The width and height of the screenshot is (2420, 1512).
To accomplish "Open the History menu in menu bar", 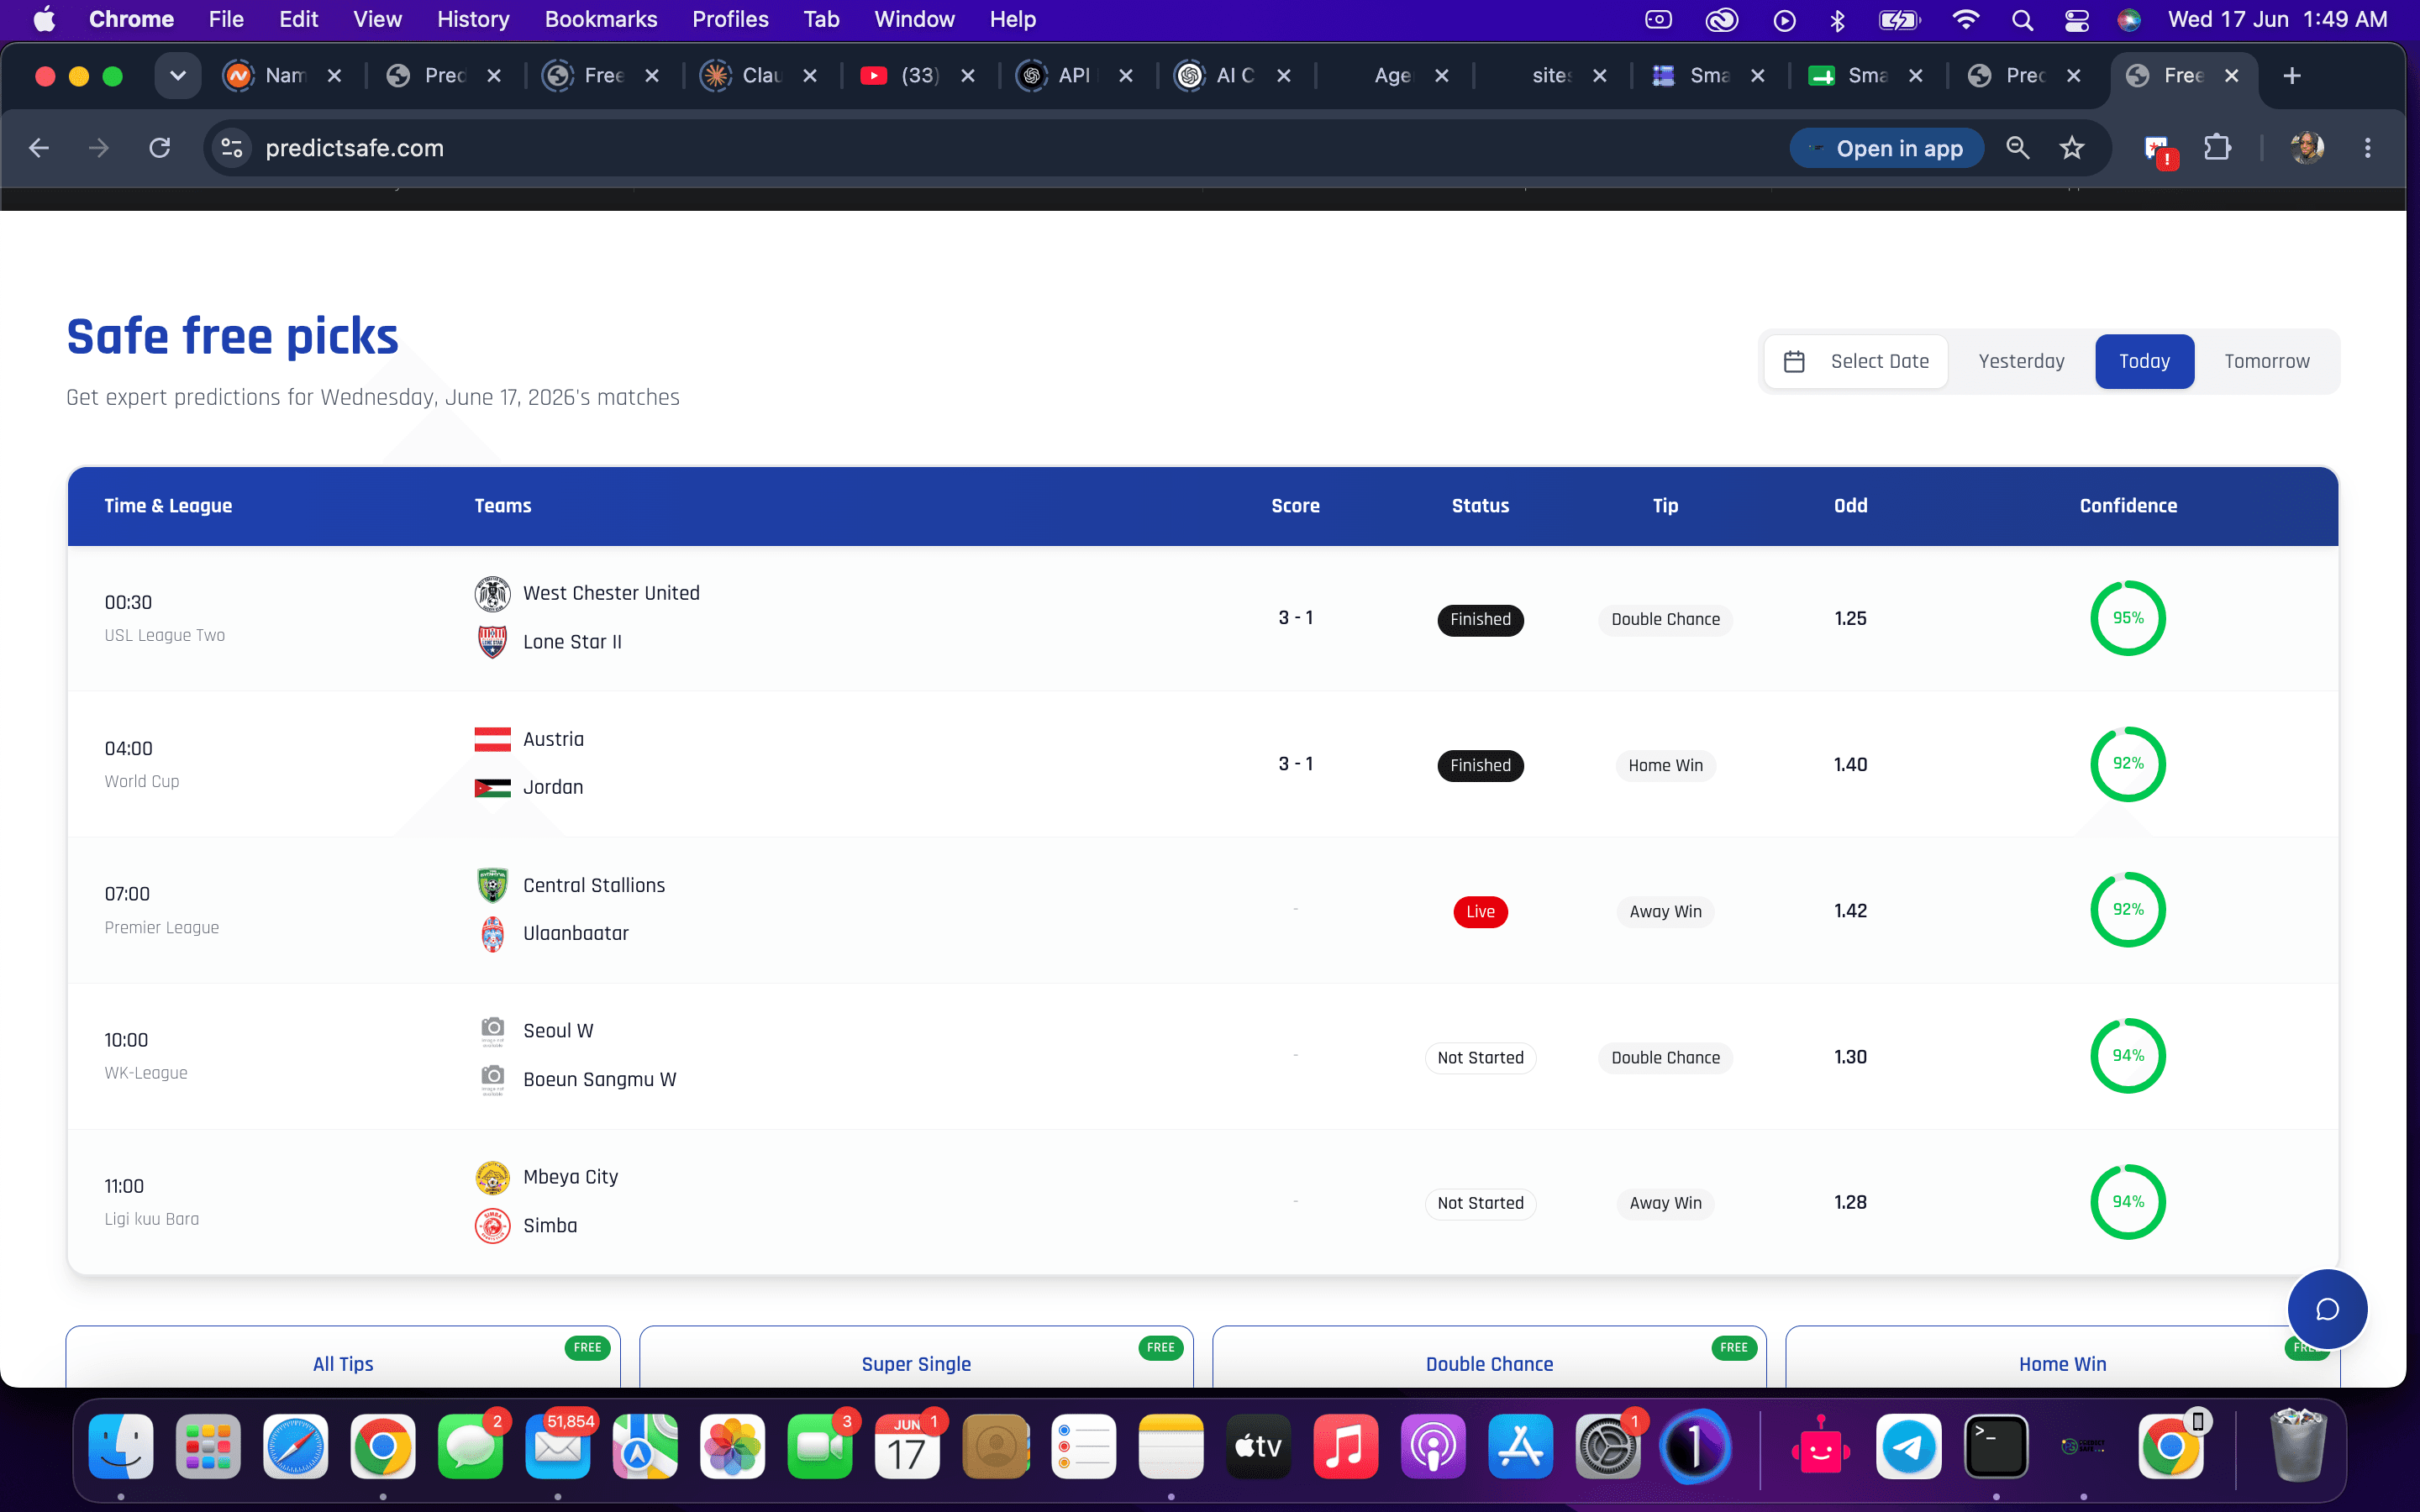I will coord(473,19).
